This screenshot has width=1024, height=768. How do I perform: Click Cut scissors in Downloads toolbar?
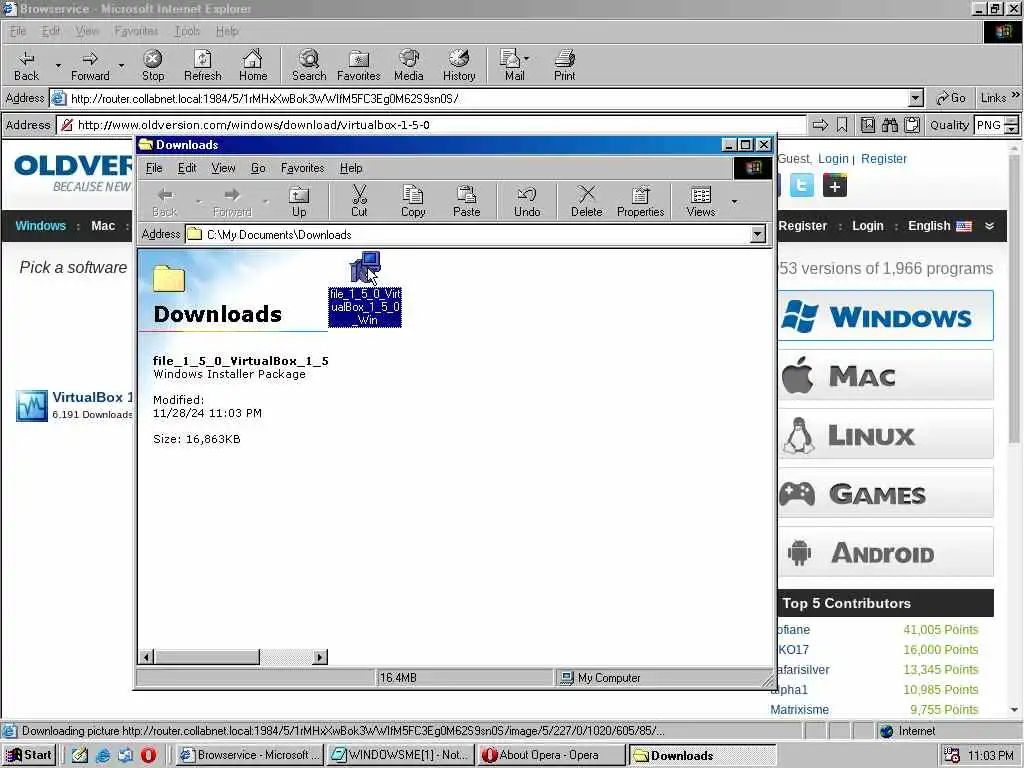[359, 201]
